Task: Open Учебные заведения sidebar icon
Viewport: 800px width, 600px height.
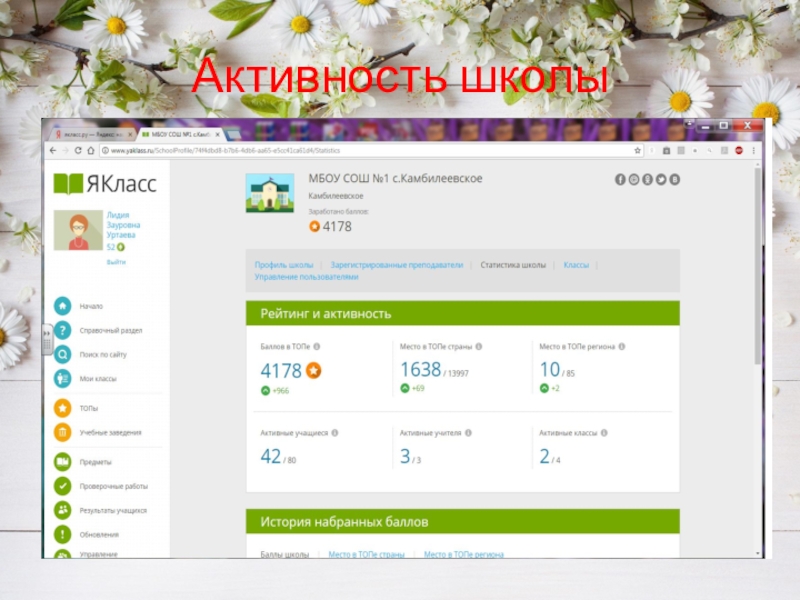Action: point(63,432)
